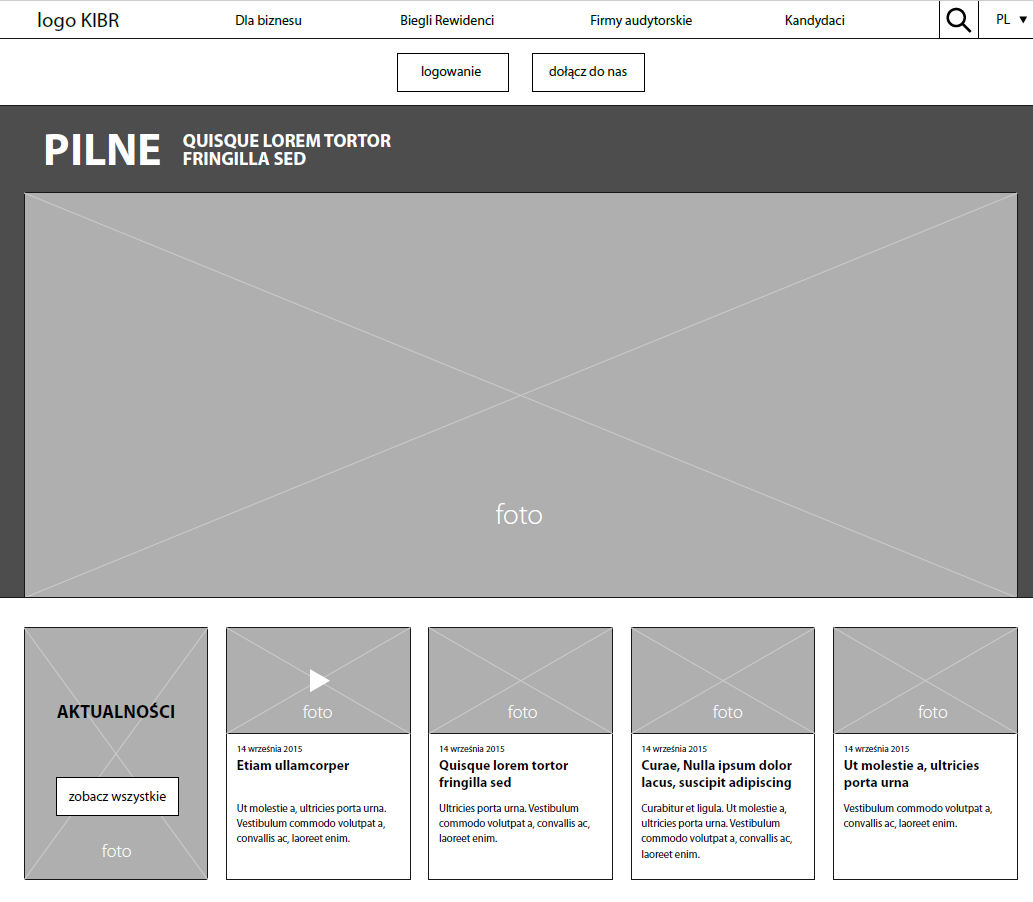Select Firmy audytorskie in navigation
This screenshot has width=1033, height=902.
(x=640, y=20)
